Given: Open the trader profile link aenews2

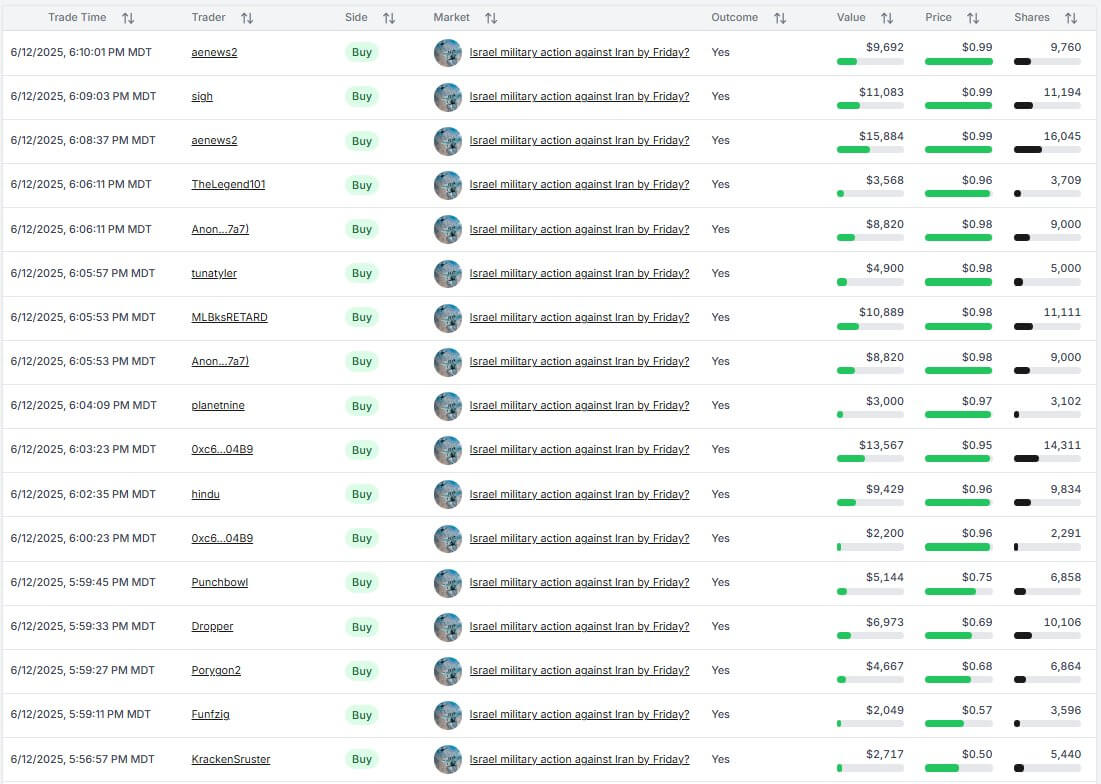Looking at the screenshot, I should 214,52.
